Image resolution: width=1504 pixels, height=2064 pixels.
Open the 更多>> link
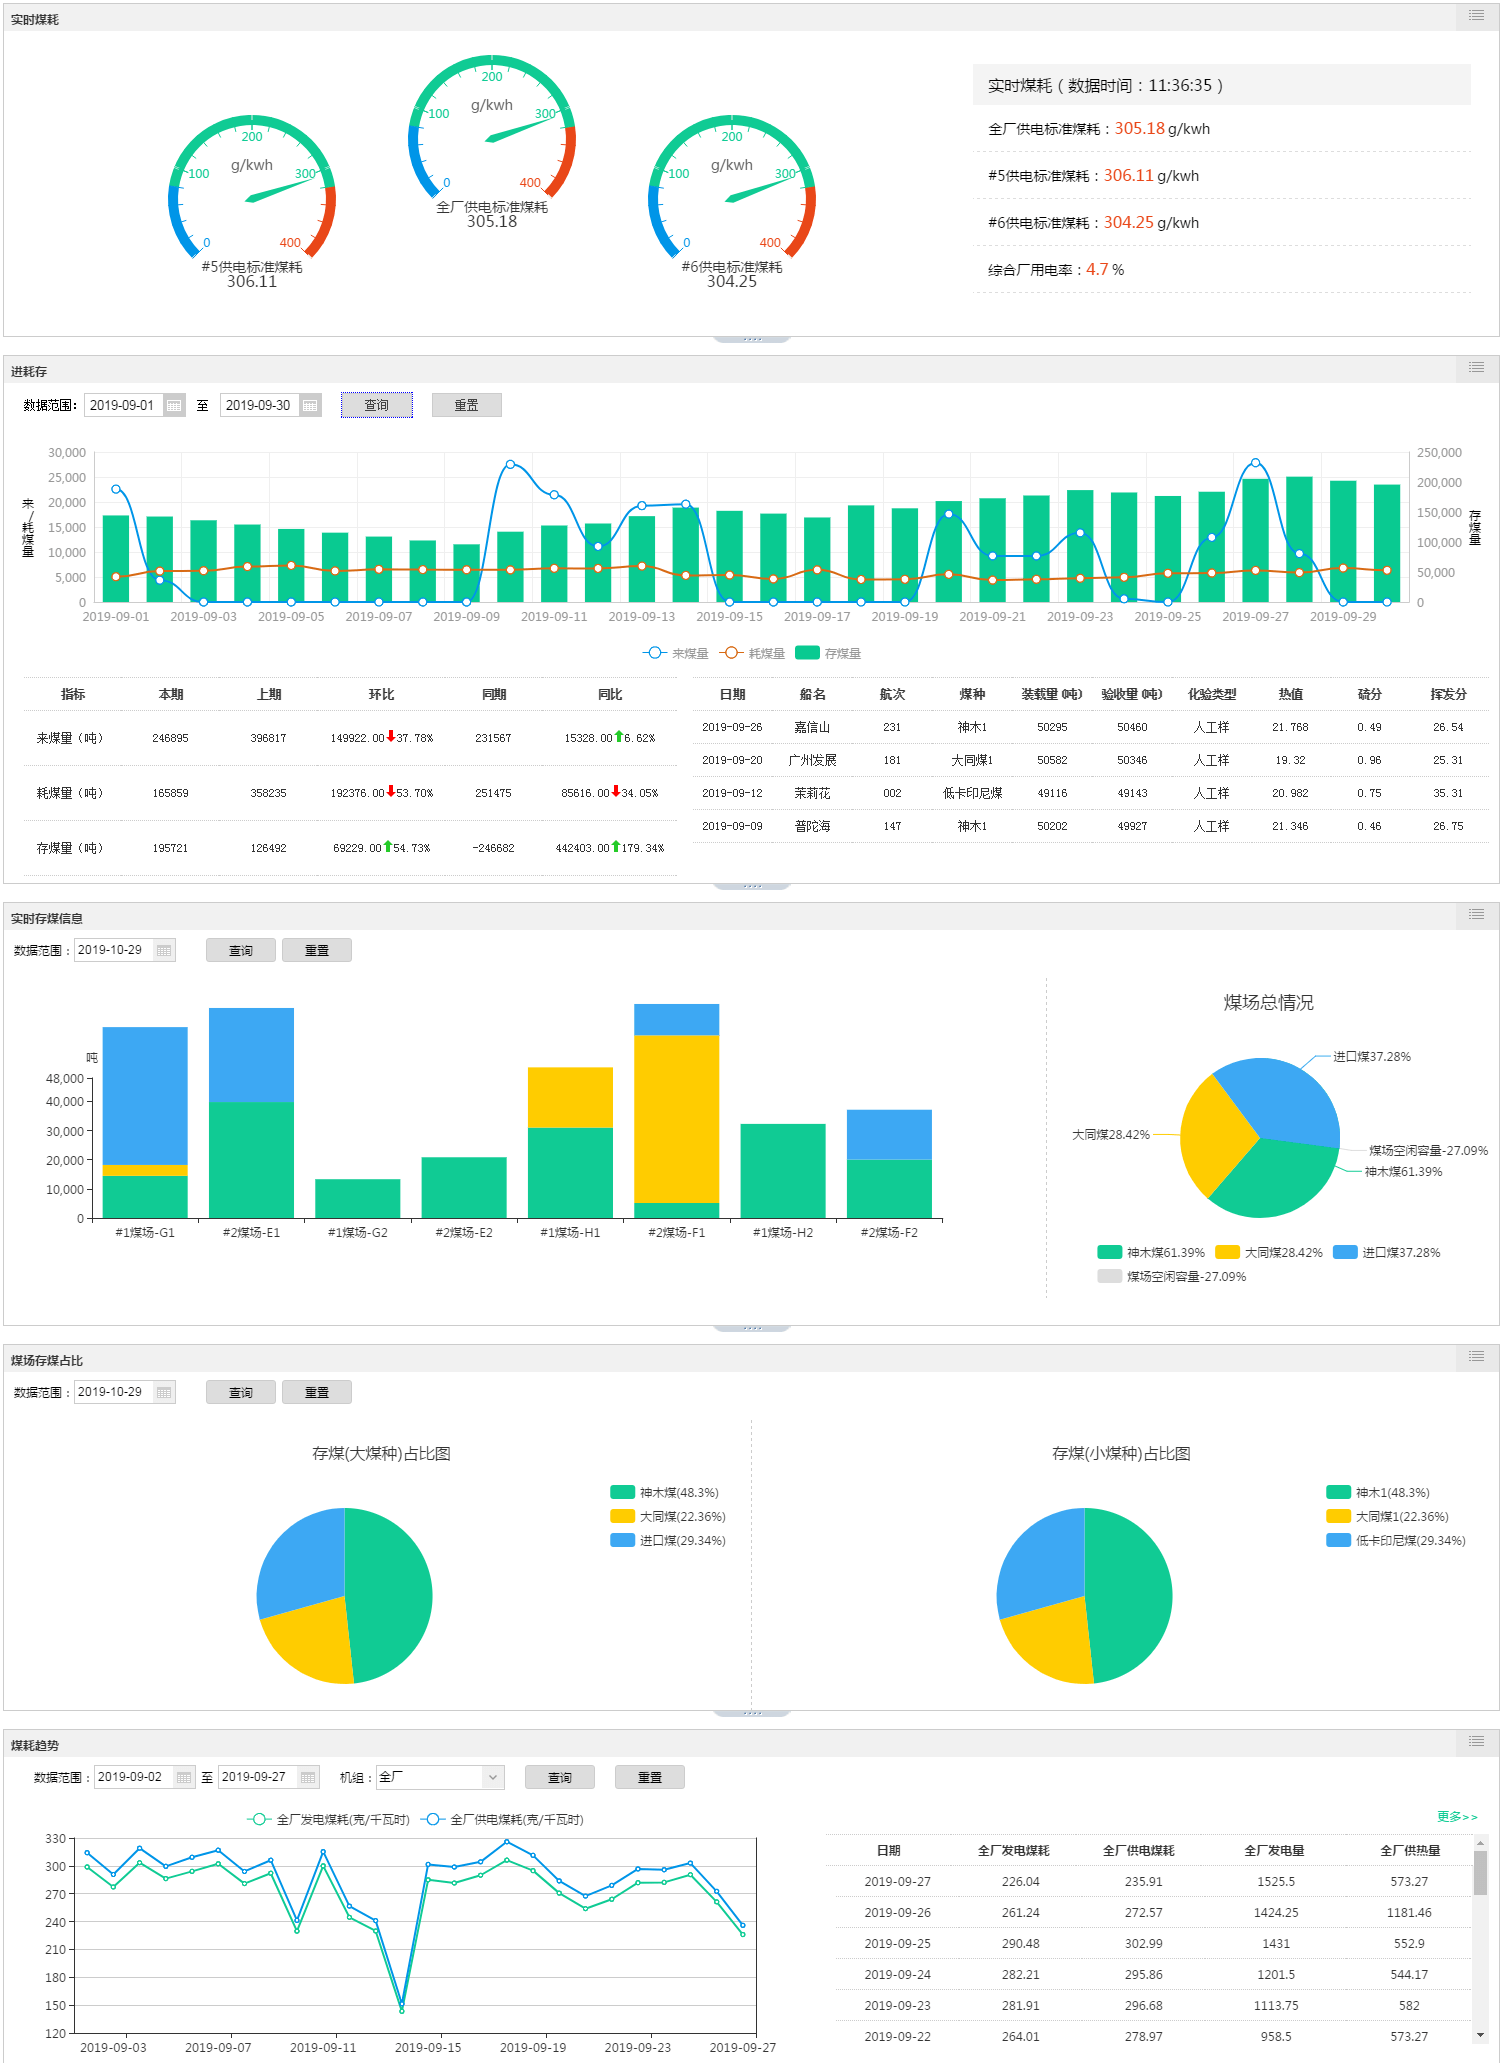1456,1817
